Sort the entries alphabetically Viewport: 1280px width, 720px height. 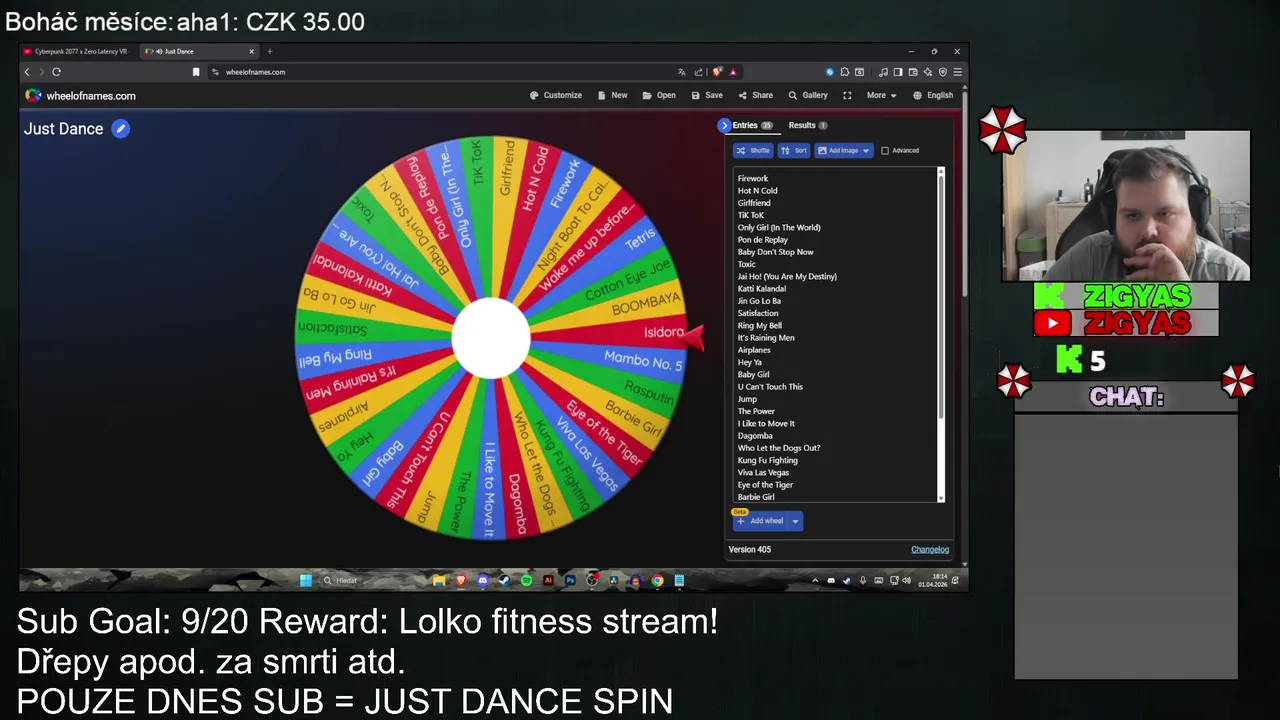click(794, 150)
